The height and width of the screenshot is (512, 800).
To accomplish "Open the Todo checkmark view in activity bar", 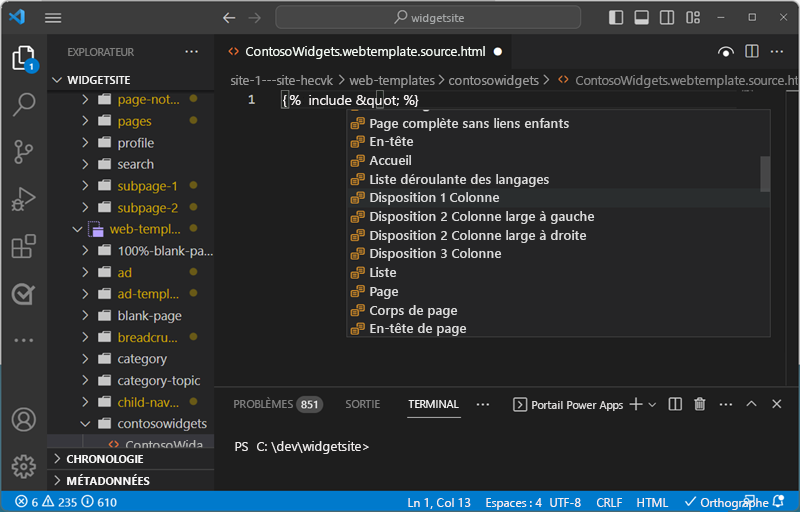I will tap(23, 294).
